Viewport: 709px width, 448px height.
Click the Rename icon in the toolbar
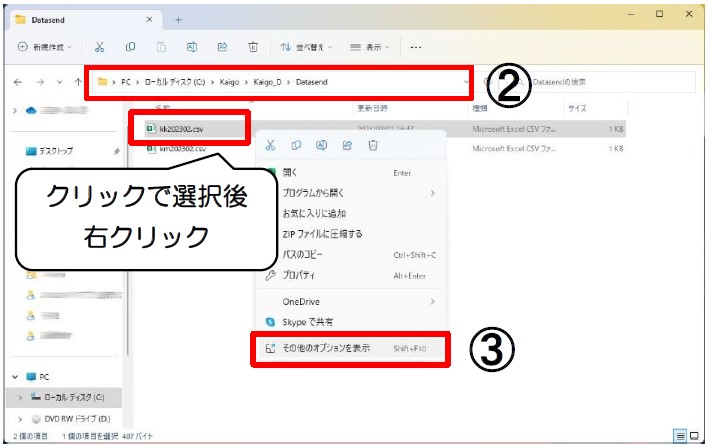pyautogui.click(x=192, y=47)
